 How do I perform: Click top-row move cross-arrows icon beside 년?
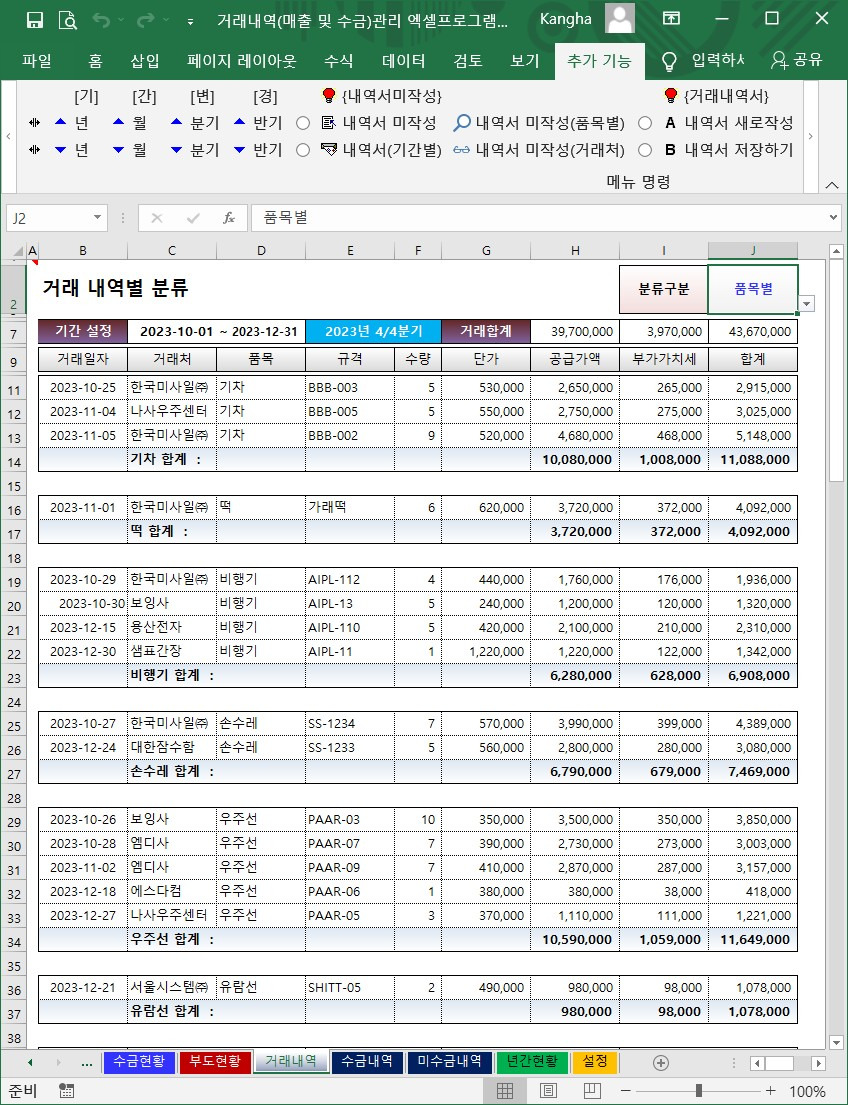click(35, 123)
